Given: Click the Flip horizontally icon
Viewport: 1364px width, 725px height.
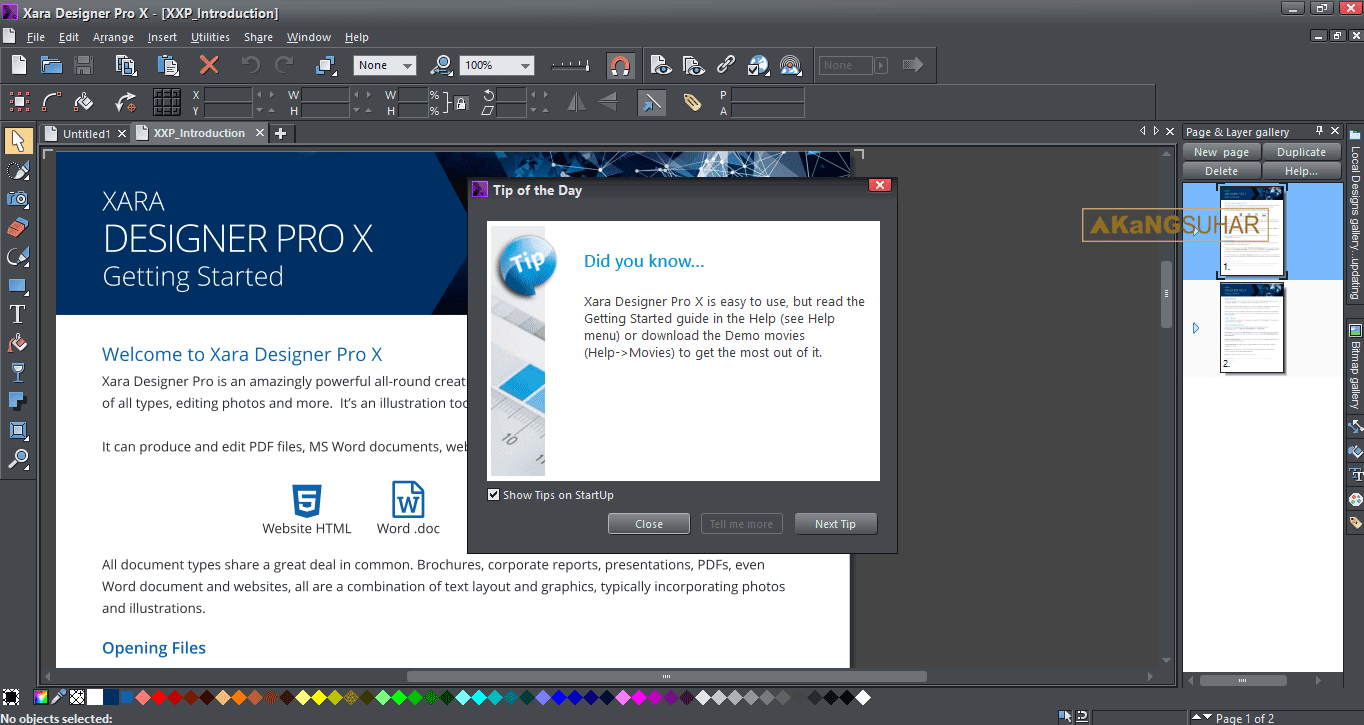Looking at the screenshot, I should point(576,102).
